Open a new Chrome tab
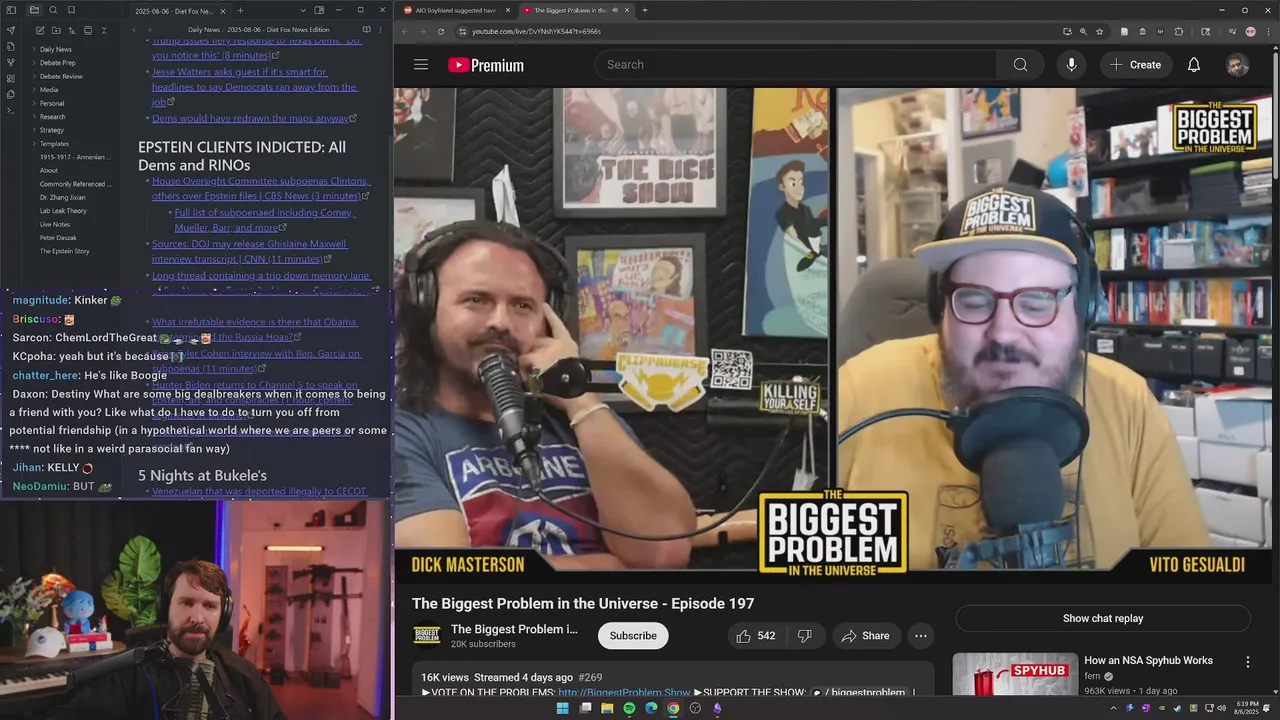 pyautogui.click(x=644, y=10)
